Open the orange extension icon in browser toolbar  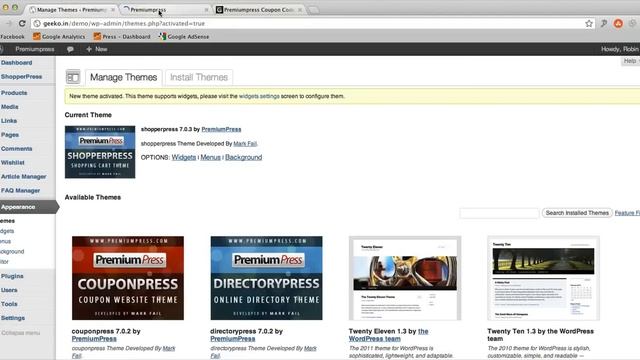tap(618, 24)
